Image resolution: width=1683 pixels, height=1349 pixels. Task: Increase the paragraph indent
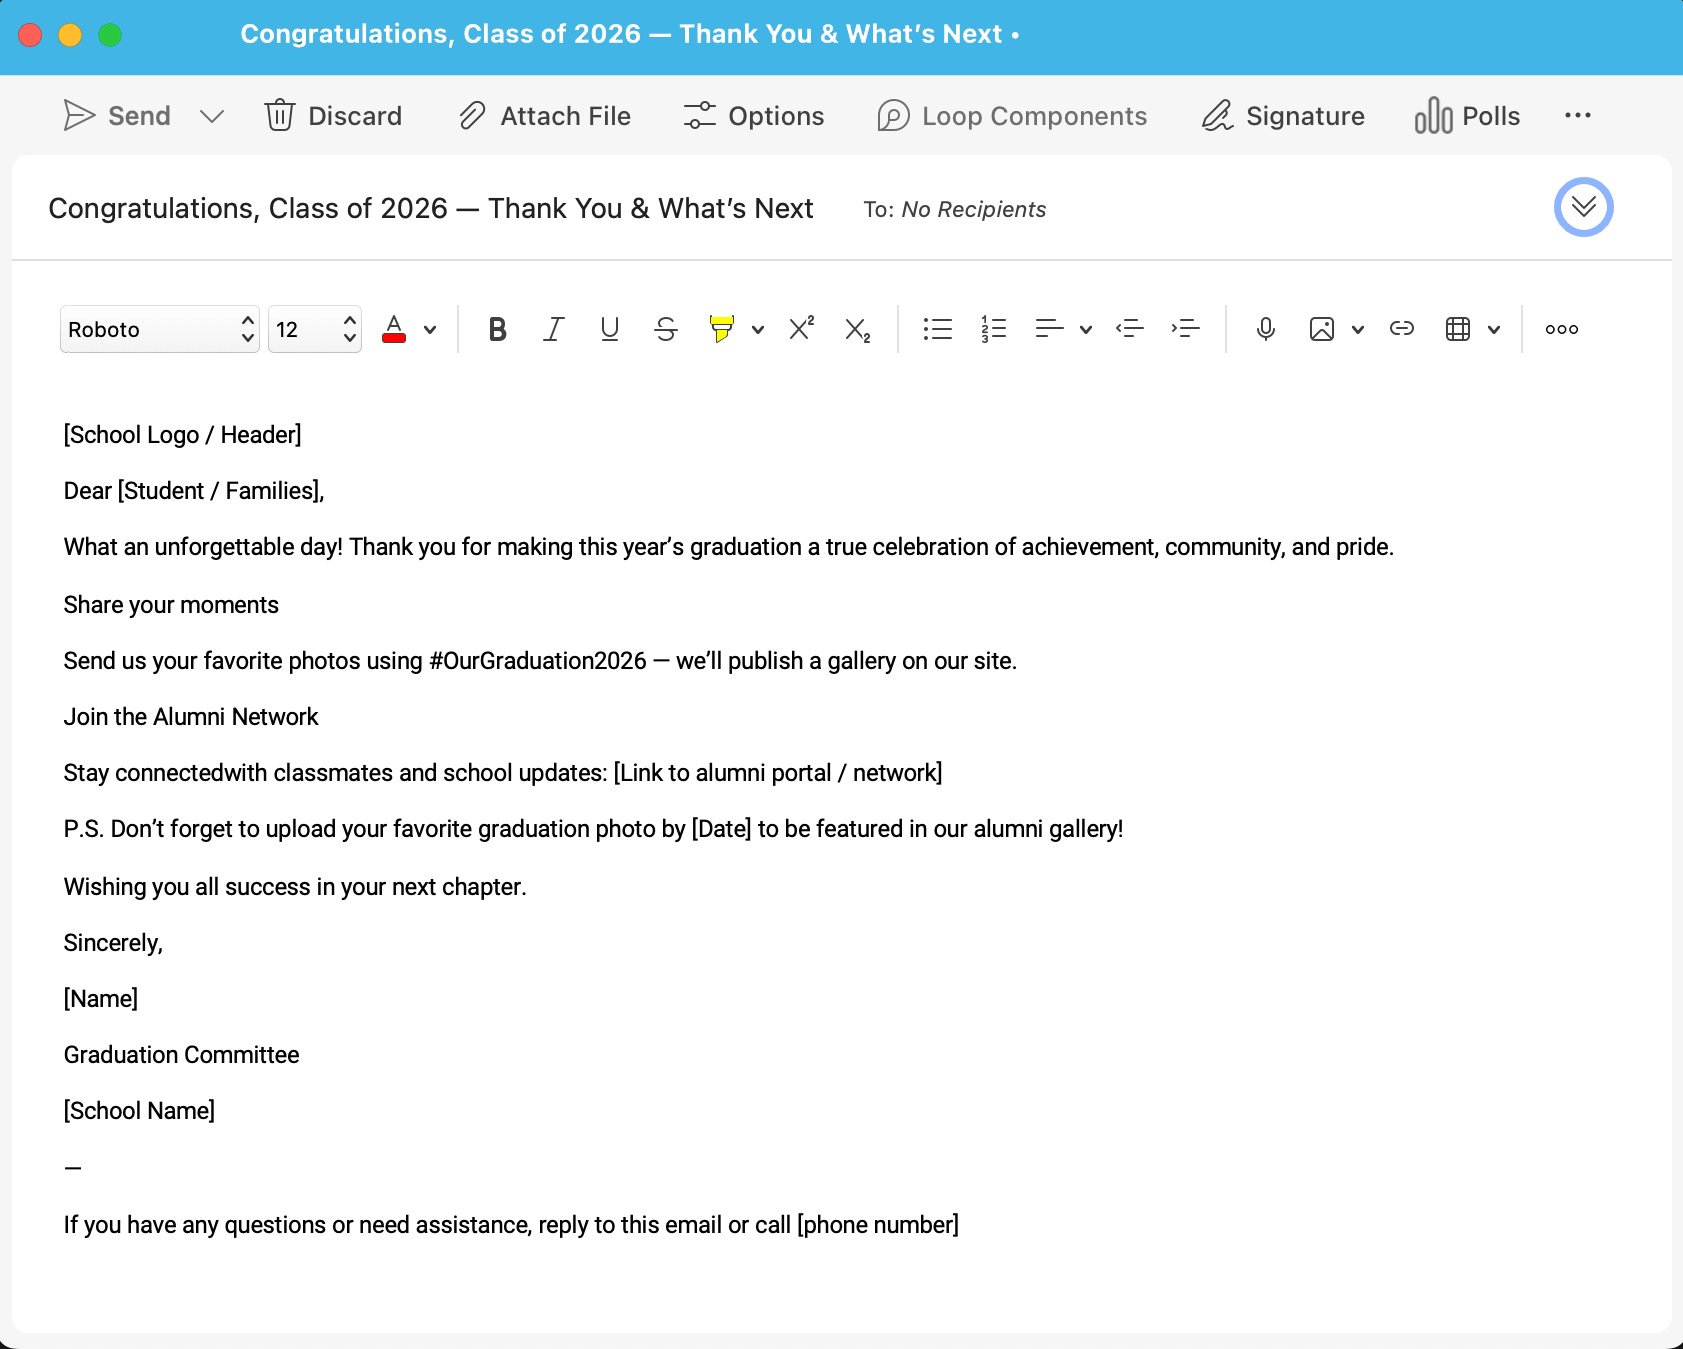click(1185, 329)
